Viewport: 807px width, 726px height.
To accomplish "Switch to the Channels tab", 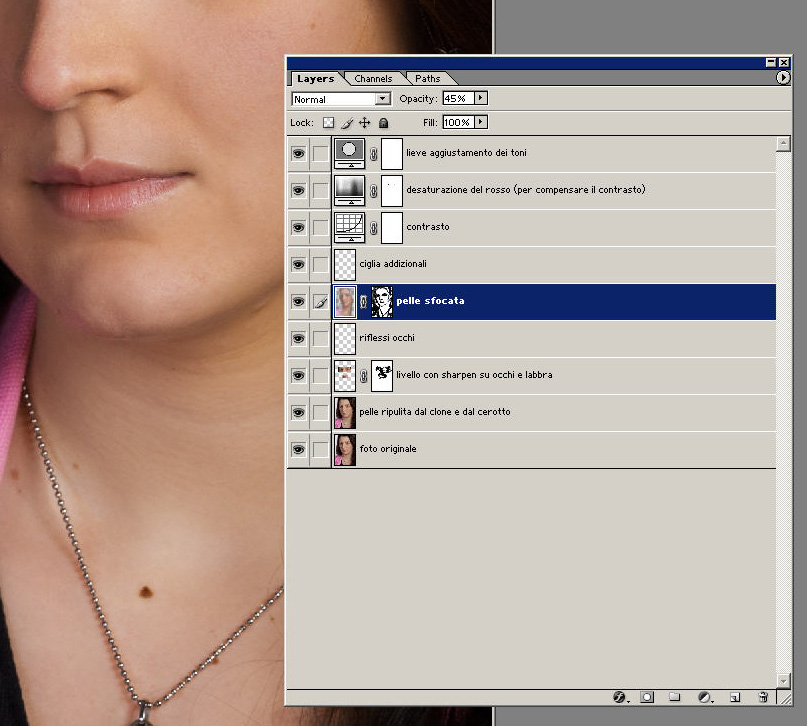I will [x=373, y=79].
